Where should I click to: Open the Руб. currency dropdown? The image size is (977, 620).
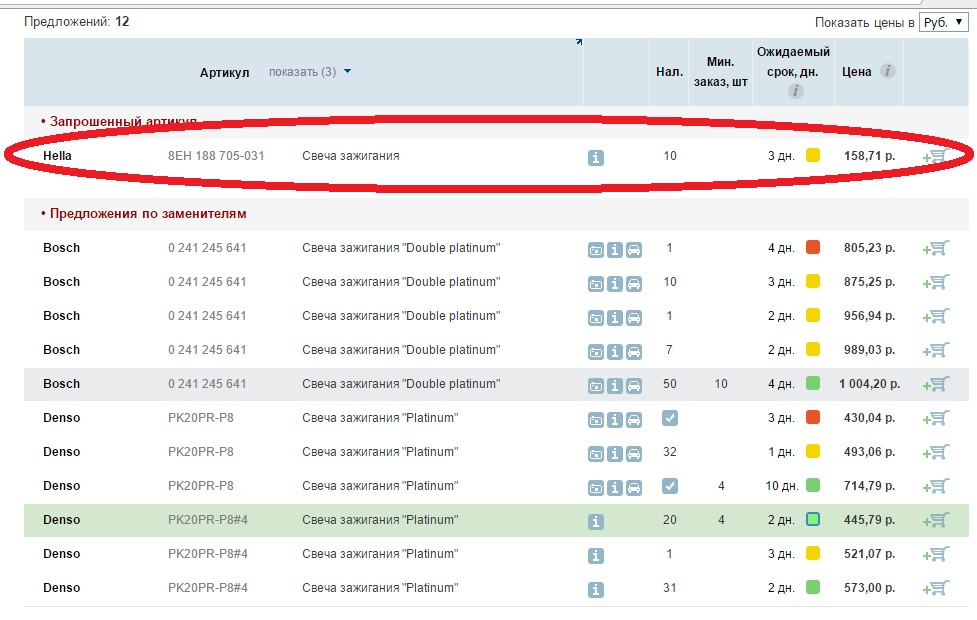click(x=942, y=22)
